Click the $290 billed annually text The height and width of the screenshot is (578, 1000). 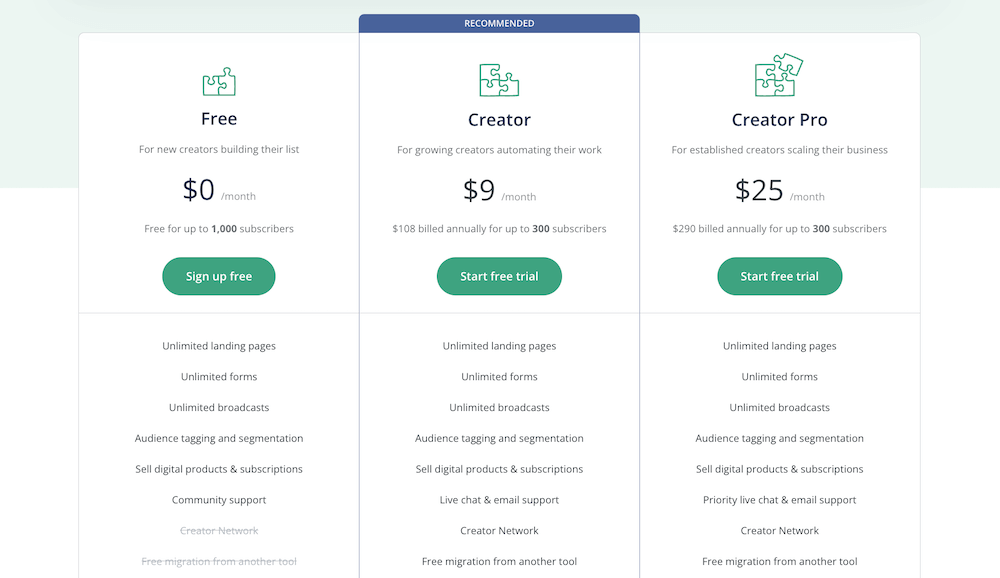(x=779, y=229)
